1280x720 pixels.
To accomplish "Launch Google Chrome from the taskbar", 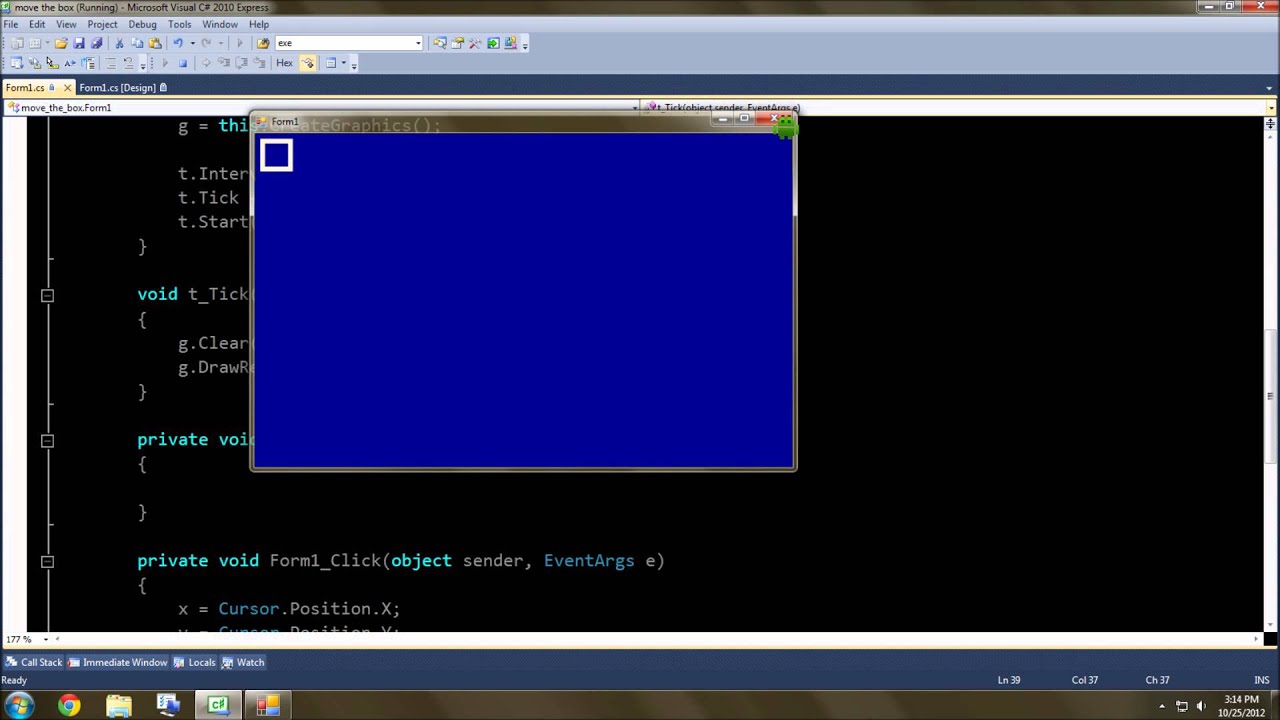I will coord(68,706).
